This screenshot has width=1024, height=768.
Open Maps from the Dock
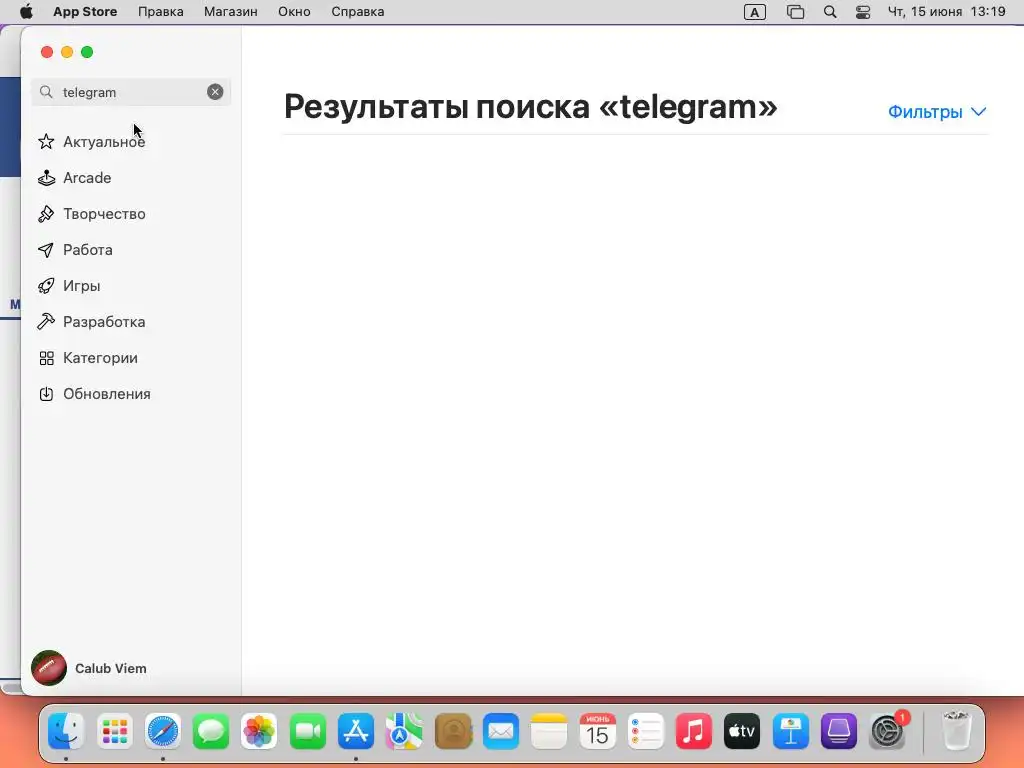(x=404, y=731)
